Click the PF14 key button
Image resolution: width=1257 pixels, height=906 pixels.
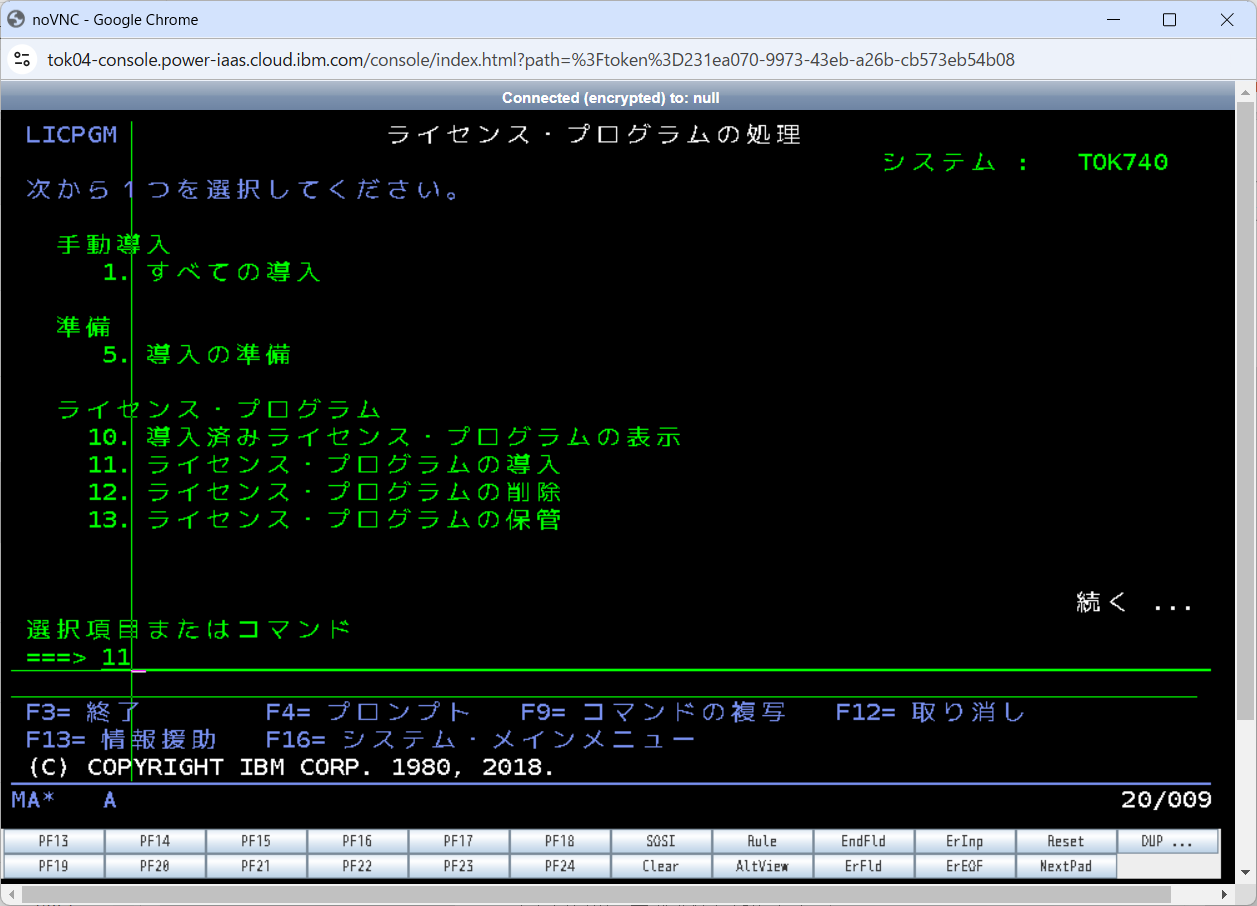click(155, 841)
